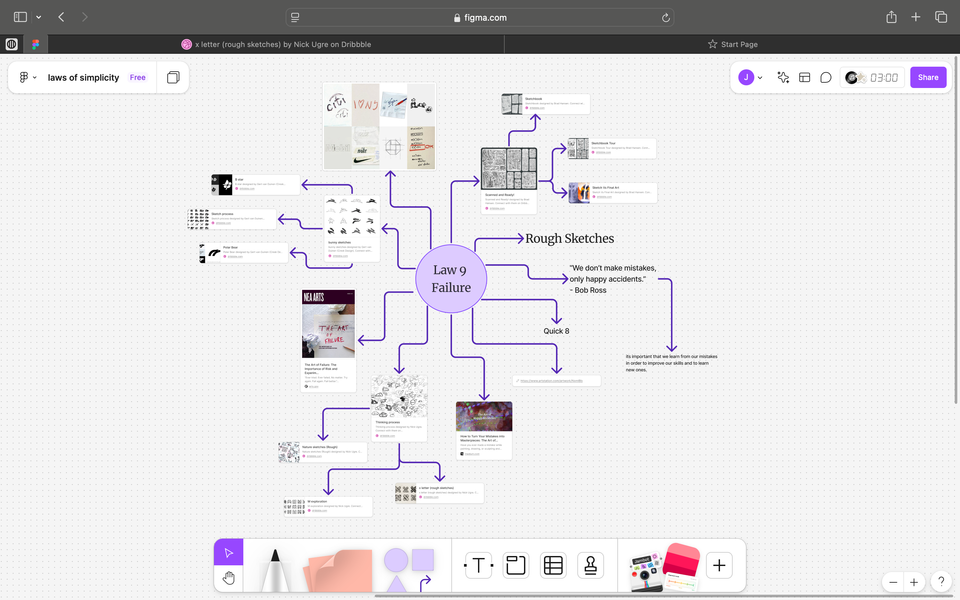960x600 pixels.
Task: Open the AI sparkle actions icon
Action: 783,77
